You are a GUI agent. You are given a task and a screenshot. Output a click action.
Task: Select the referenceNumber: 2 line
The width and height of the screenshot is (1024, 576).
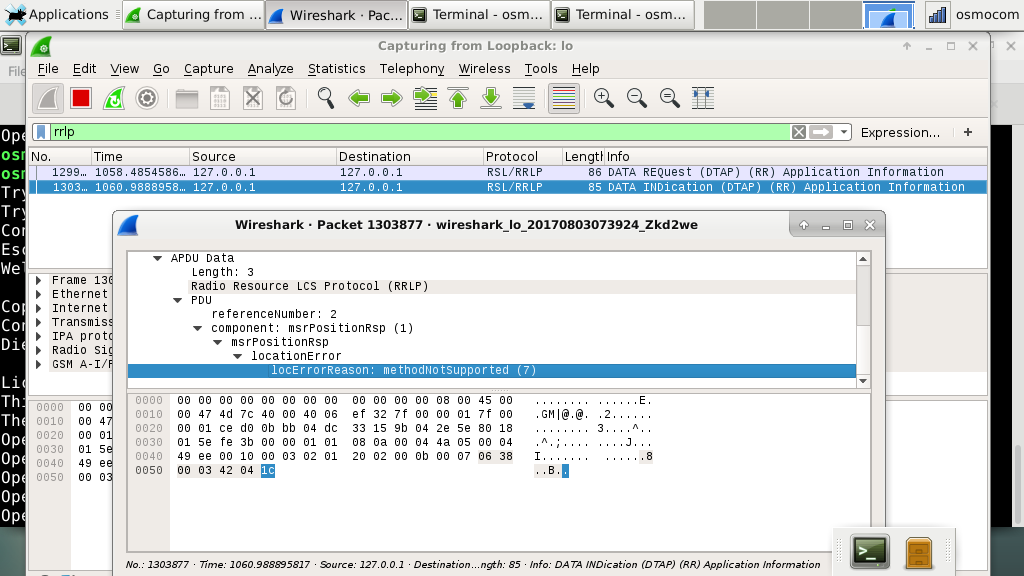(491, 314)
